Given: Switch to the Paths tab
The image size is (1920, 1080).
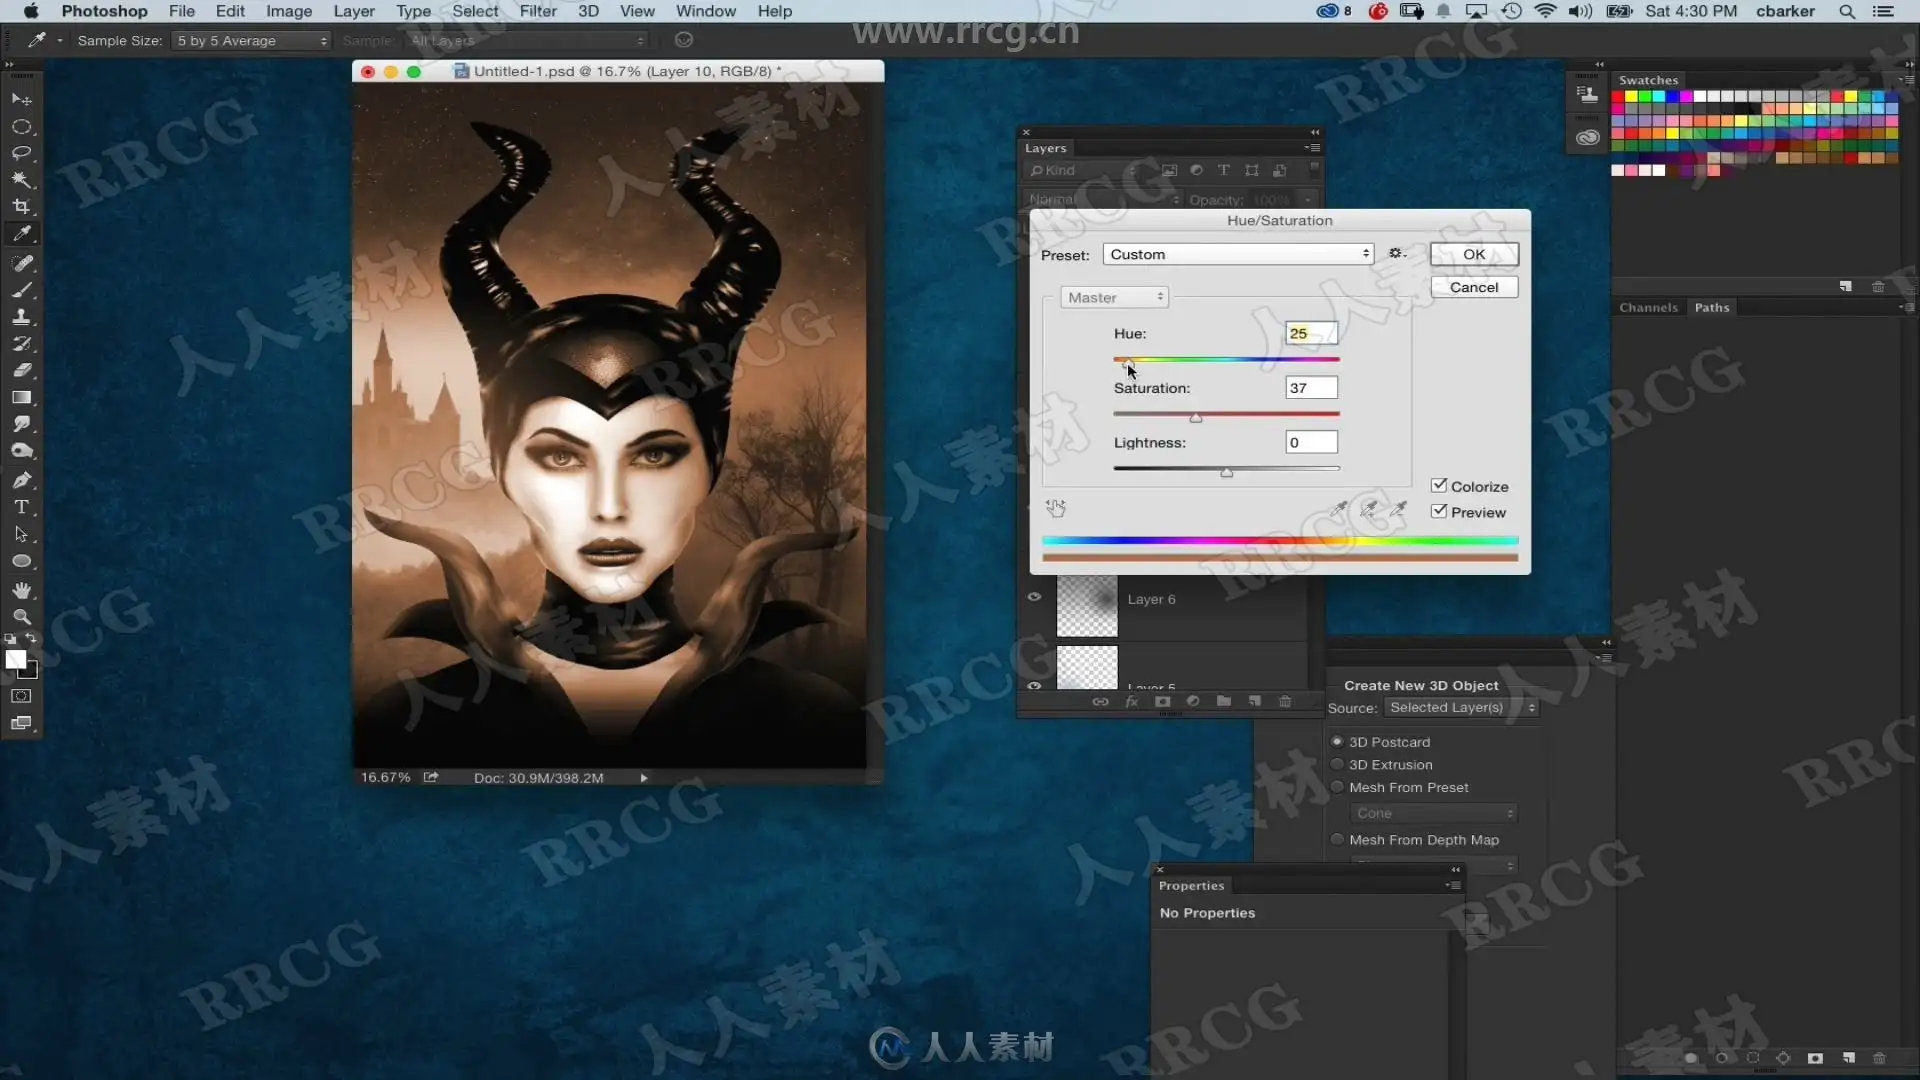Looking at the screenshot, I should pyautogui.click(x=1711, y=307).
